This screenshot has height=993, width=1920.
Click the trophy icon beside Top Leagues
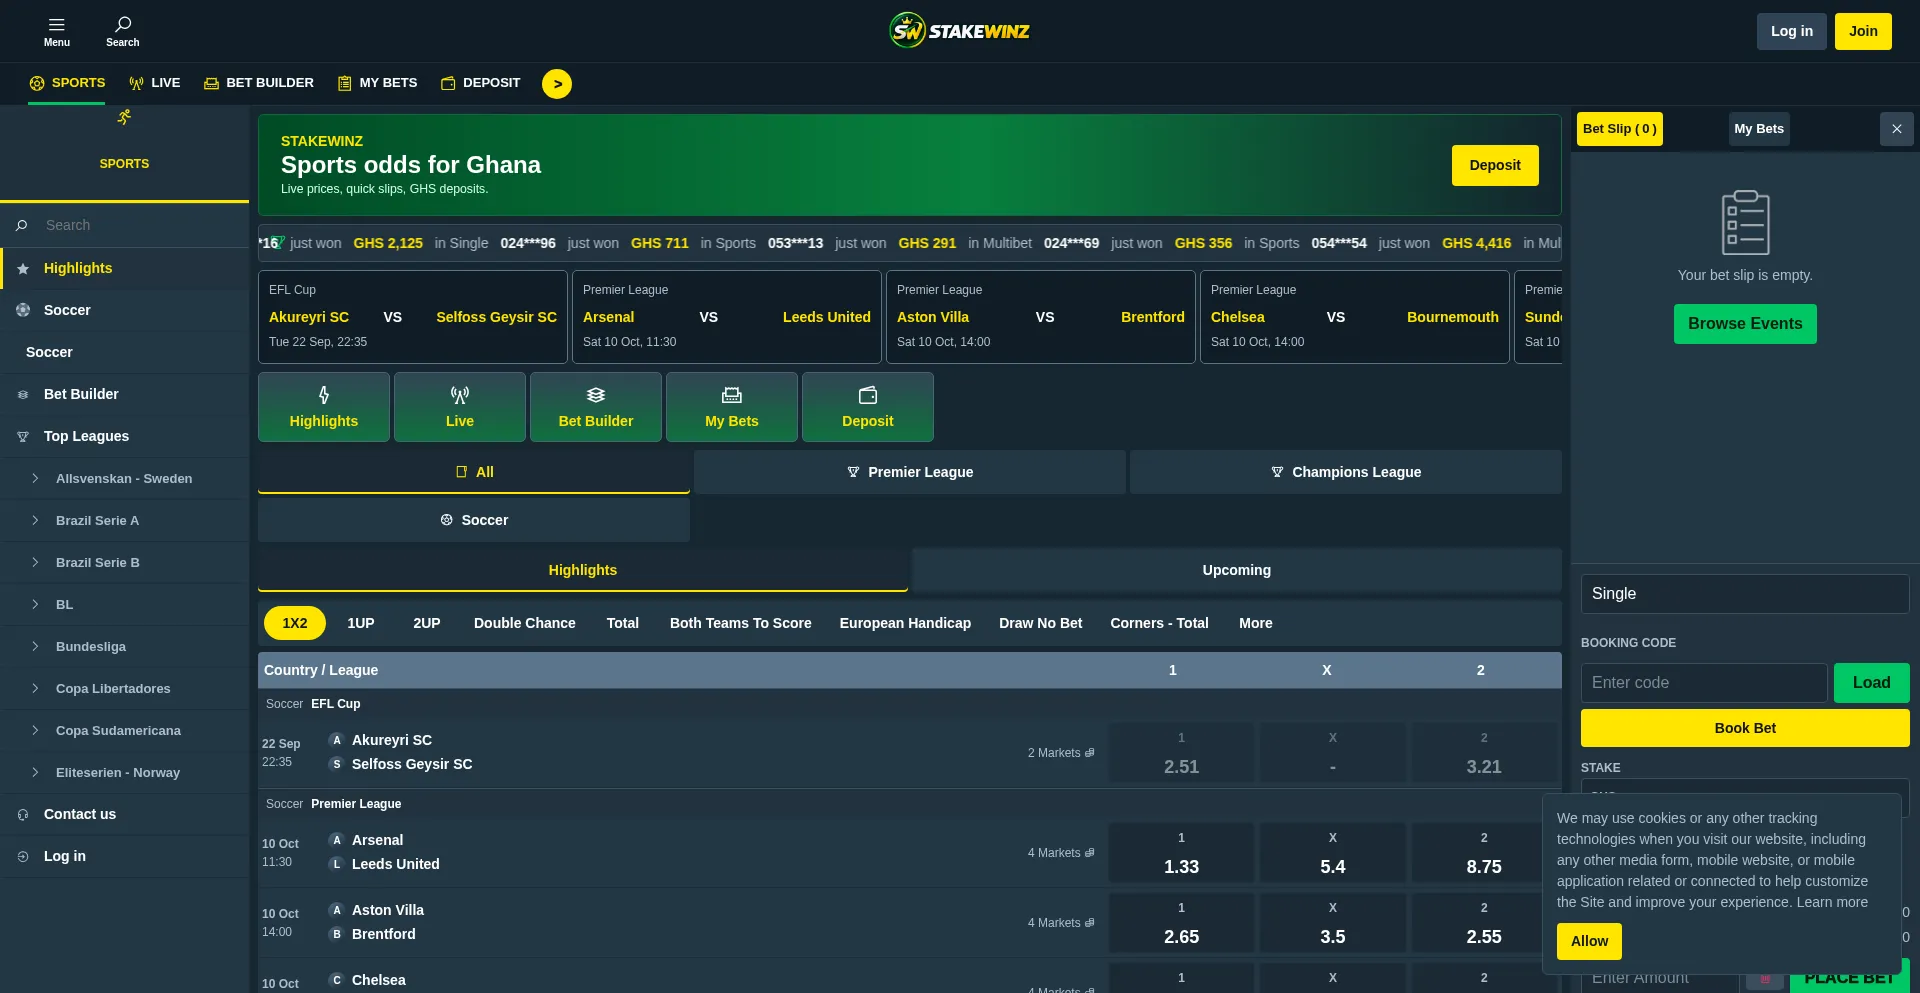[23, 437]
